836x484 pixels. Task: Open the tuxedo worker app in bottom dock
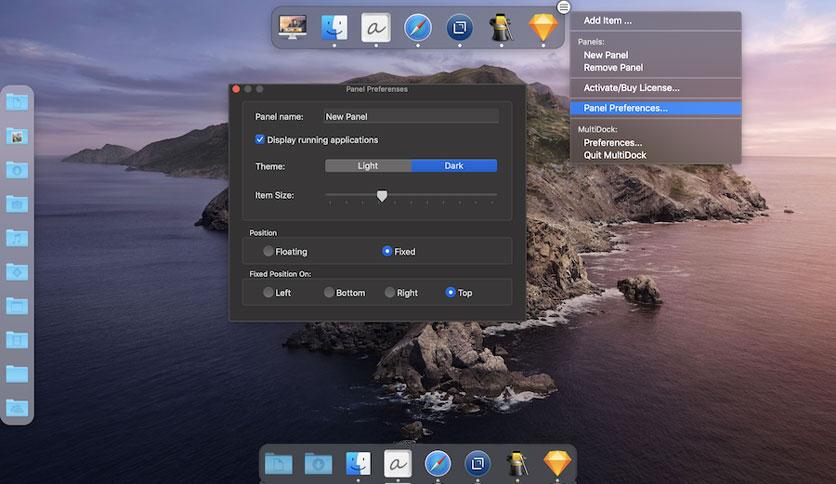click(517, 464)
